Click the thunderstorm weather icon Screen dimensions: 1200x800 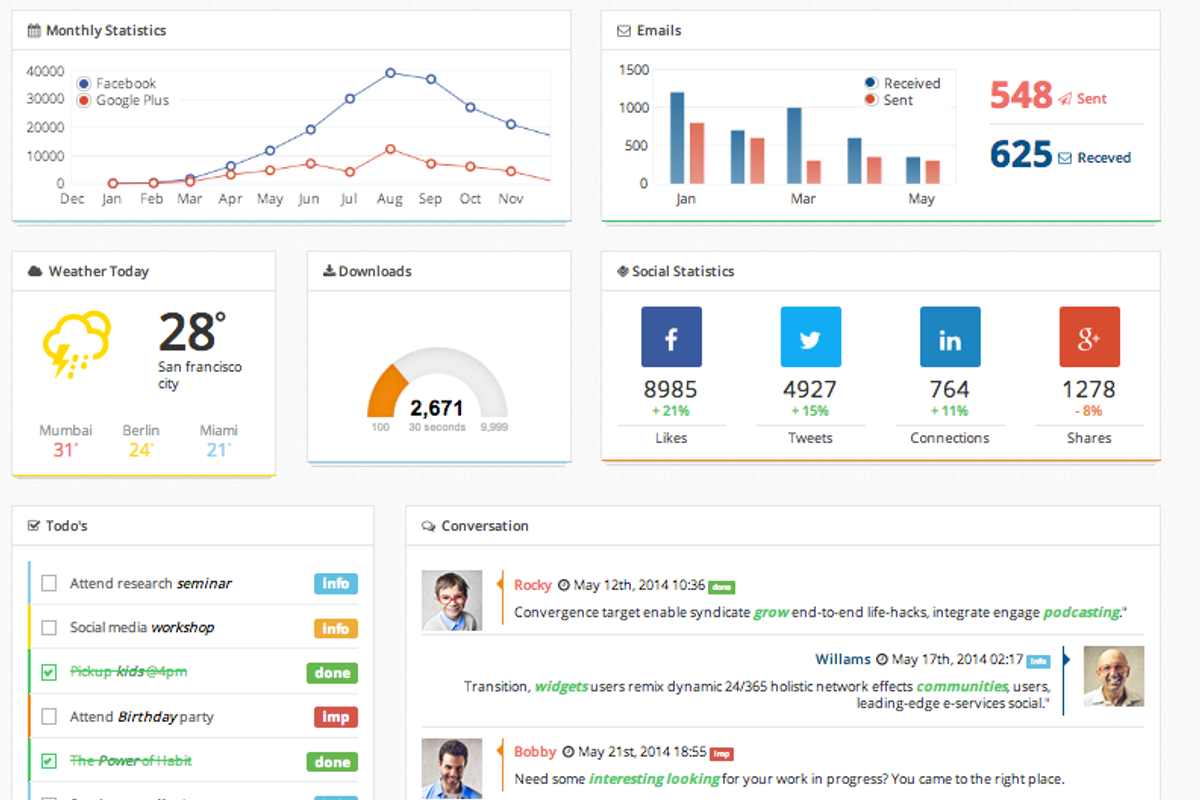(x=76, y=345)
